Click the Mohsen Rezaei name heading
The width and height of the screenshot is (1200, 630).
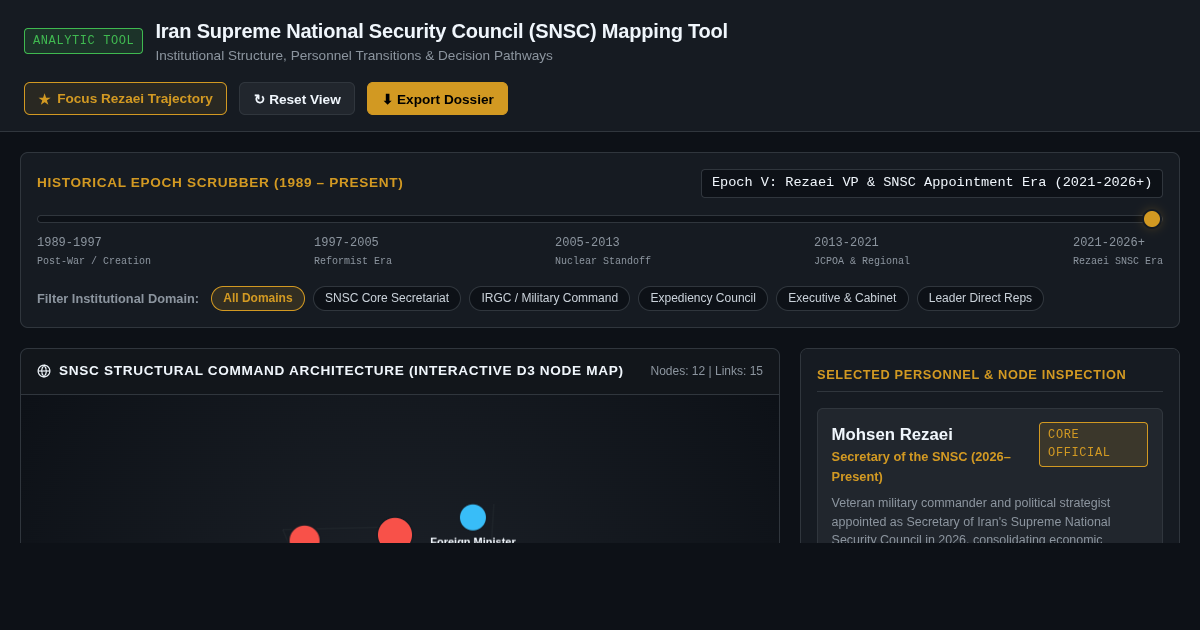tap(892, 434)
